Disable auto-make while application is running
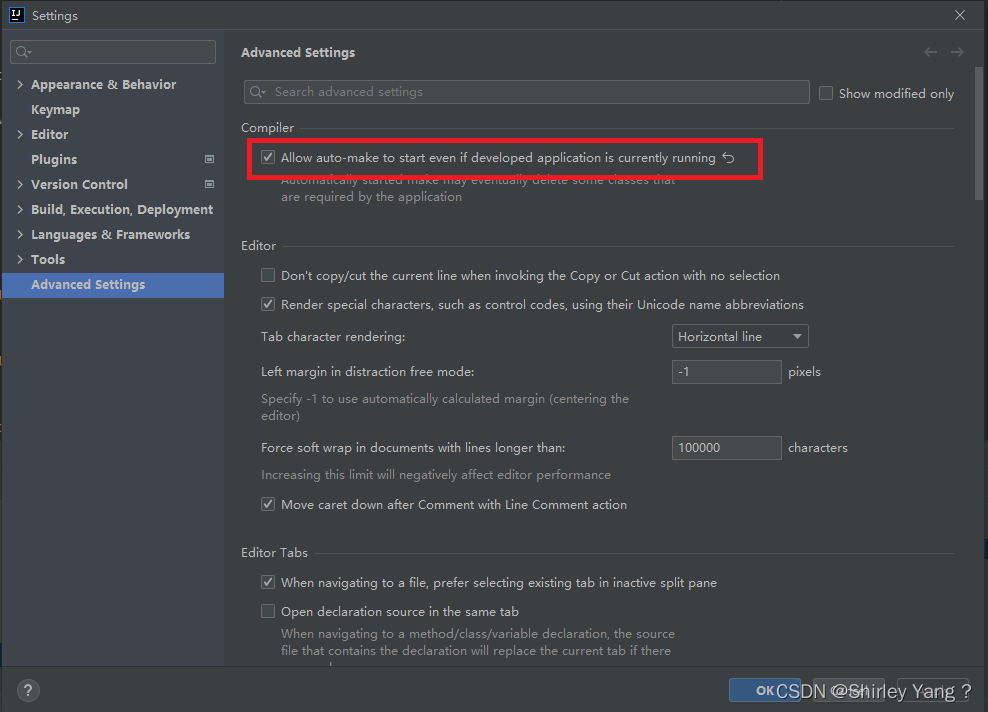The image size is (988, 712). tap(268, 158)
